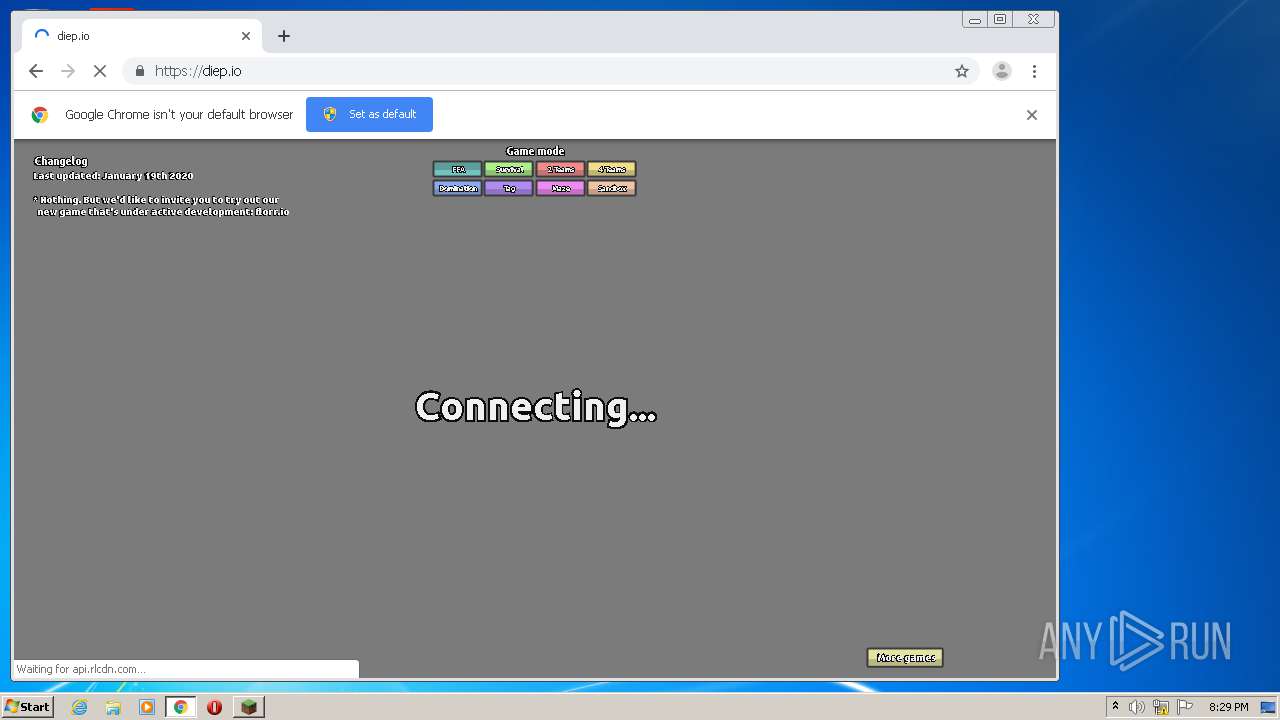Open the Chrome profile avatar menu
The width and height of the screenshot is (1280, 720).
(1001, 71)
